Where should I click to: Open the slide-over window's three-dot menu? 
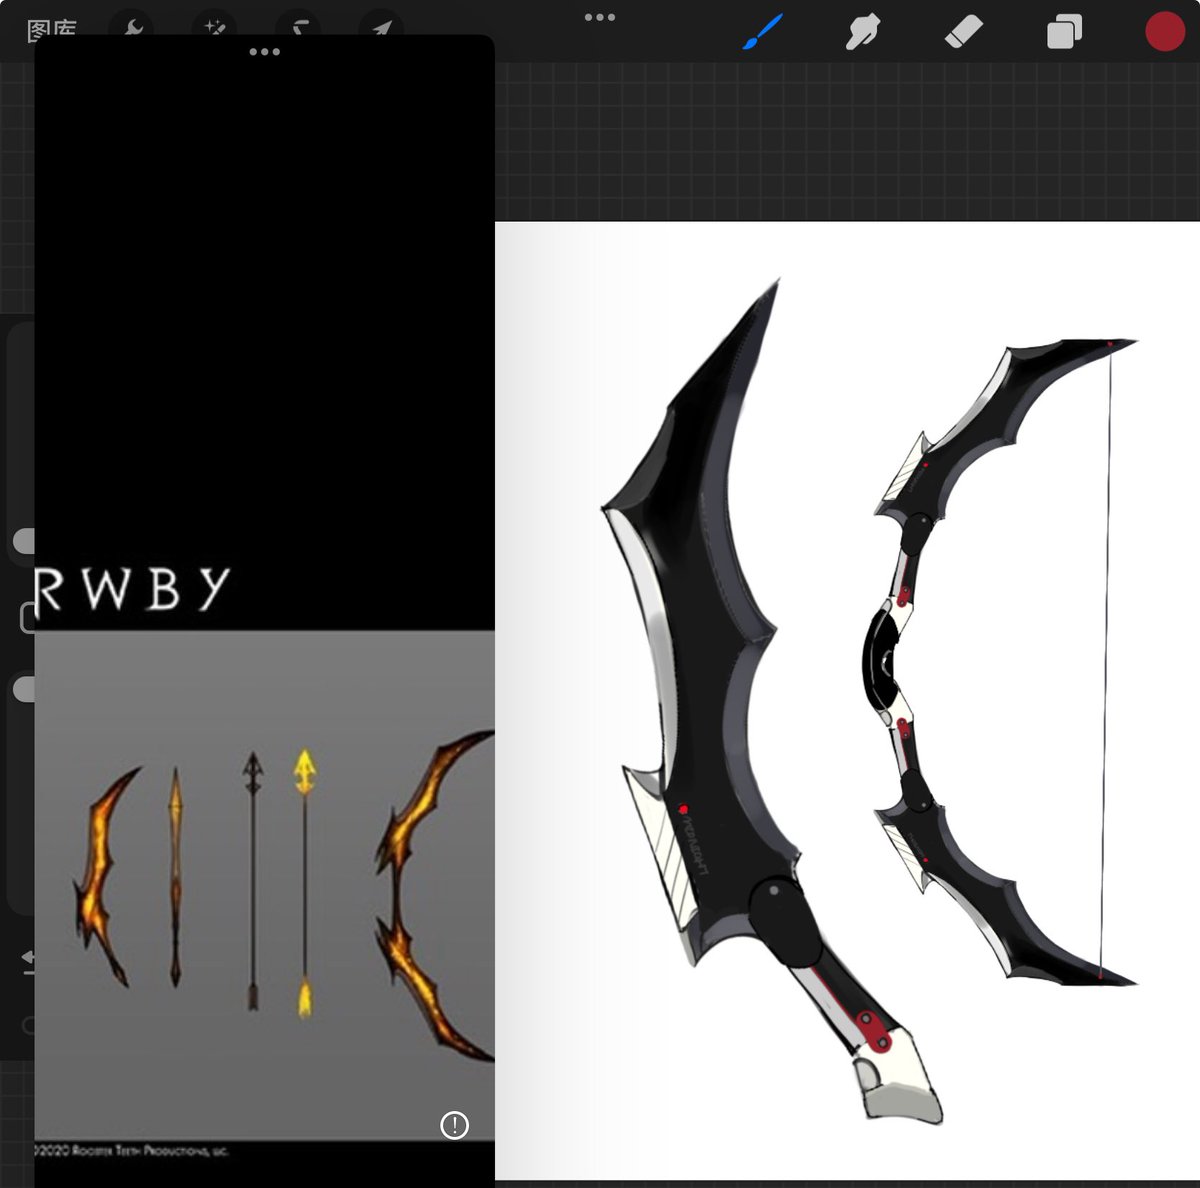point(264,51)
